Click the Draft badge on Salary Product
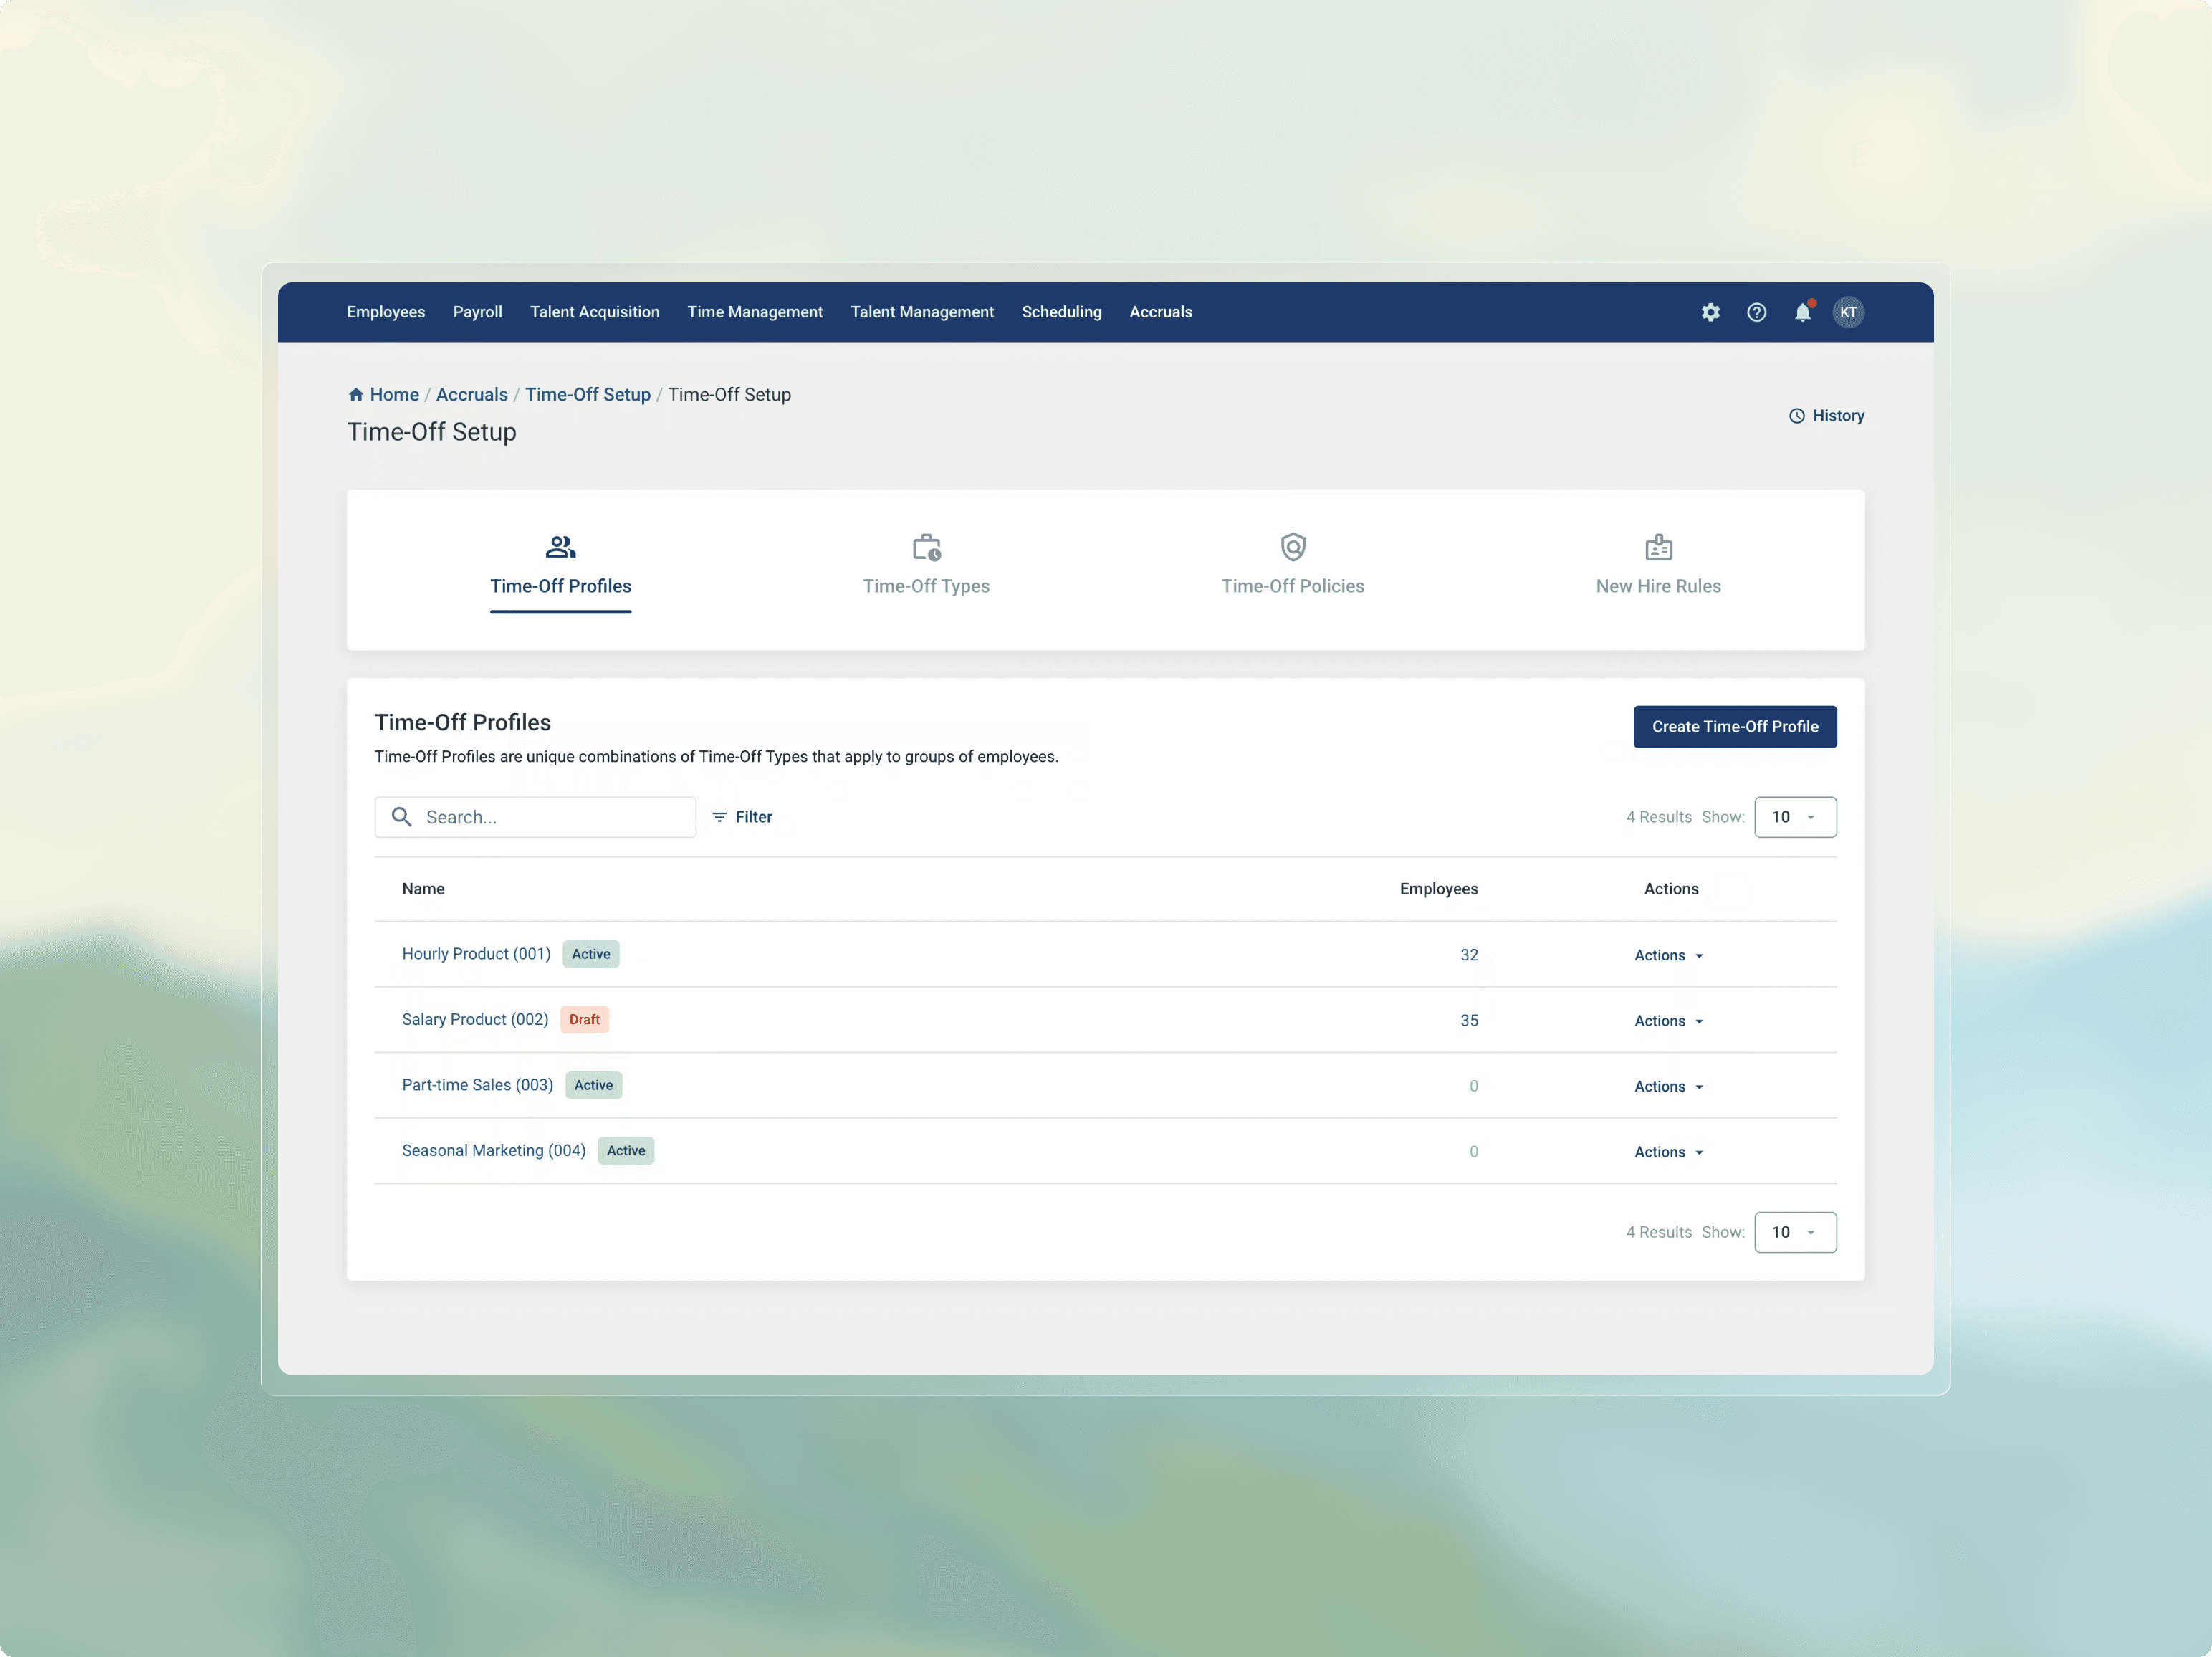 click(x=585, y=1019)
